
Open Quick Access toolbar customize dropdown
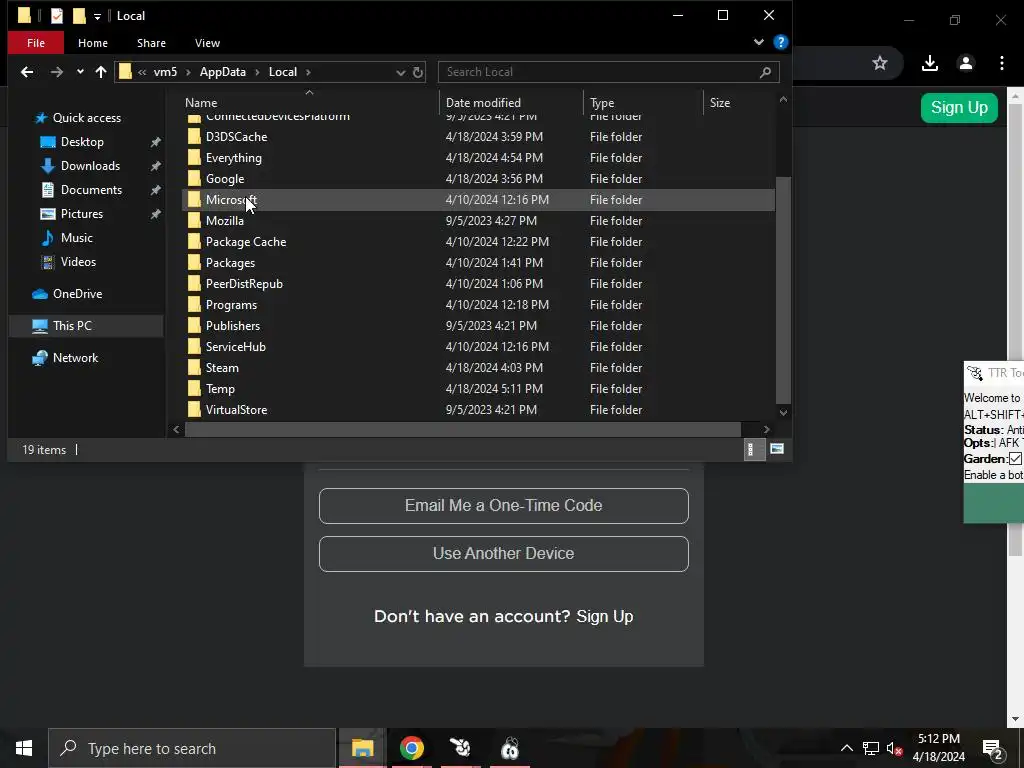click(x=97, y=16)
